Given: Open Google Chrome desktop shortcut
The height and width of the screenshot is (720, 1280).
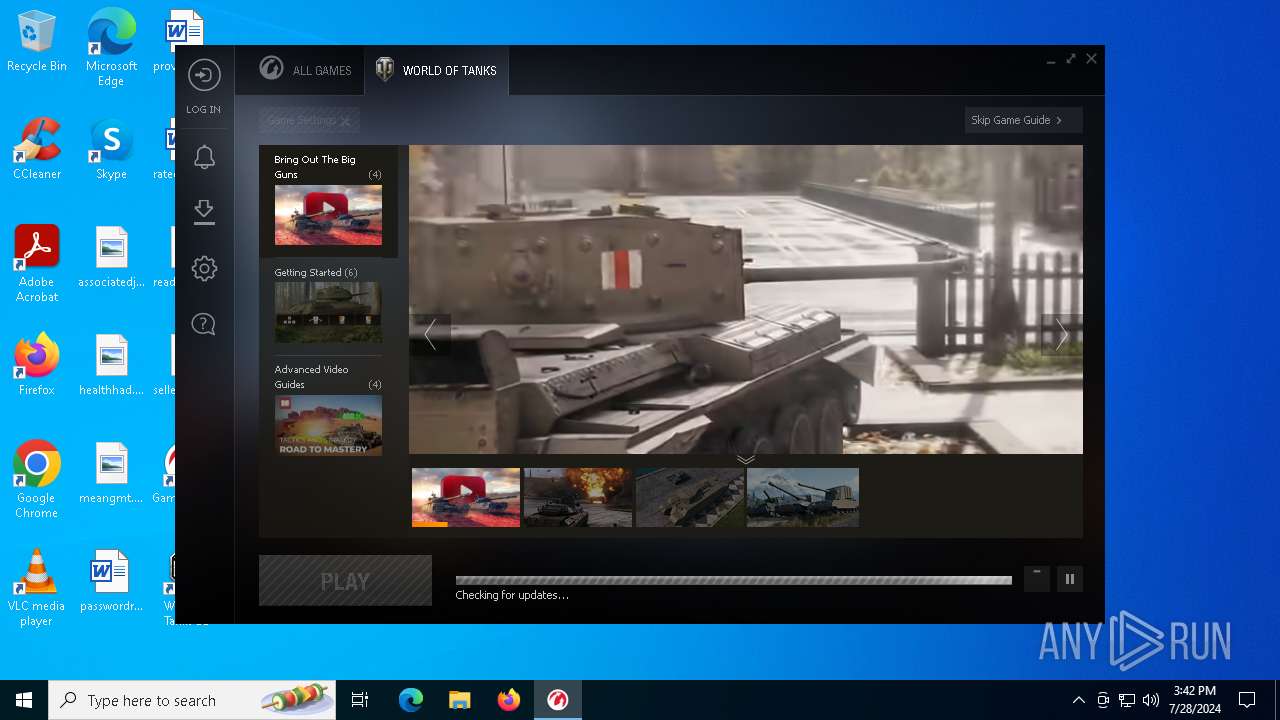Looking at the screenshot, I should pyautogui.click(x=37, y=480).
